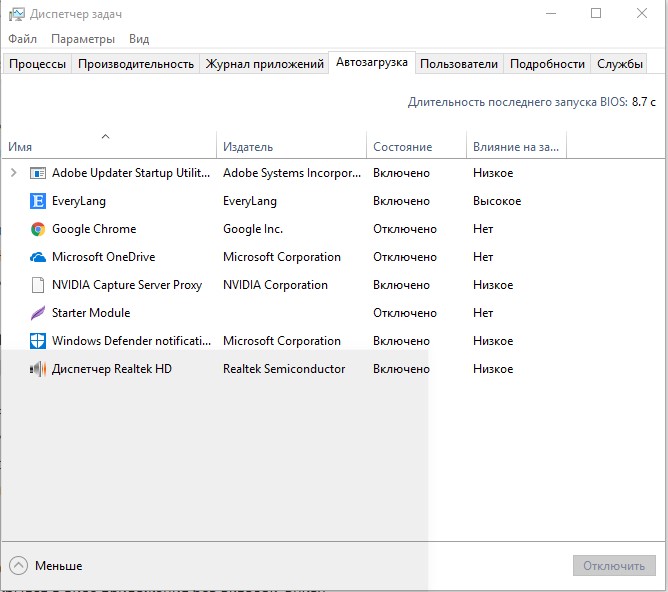This screenshot has height=592, width=668.
Task: Click the Adobe Updater Startup Utility icon
Action: (38, 173)
